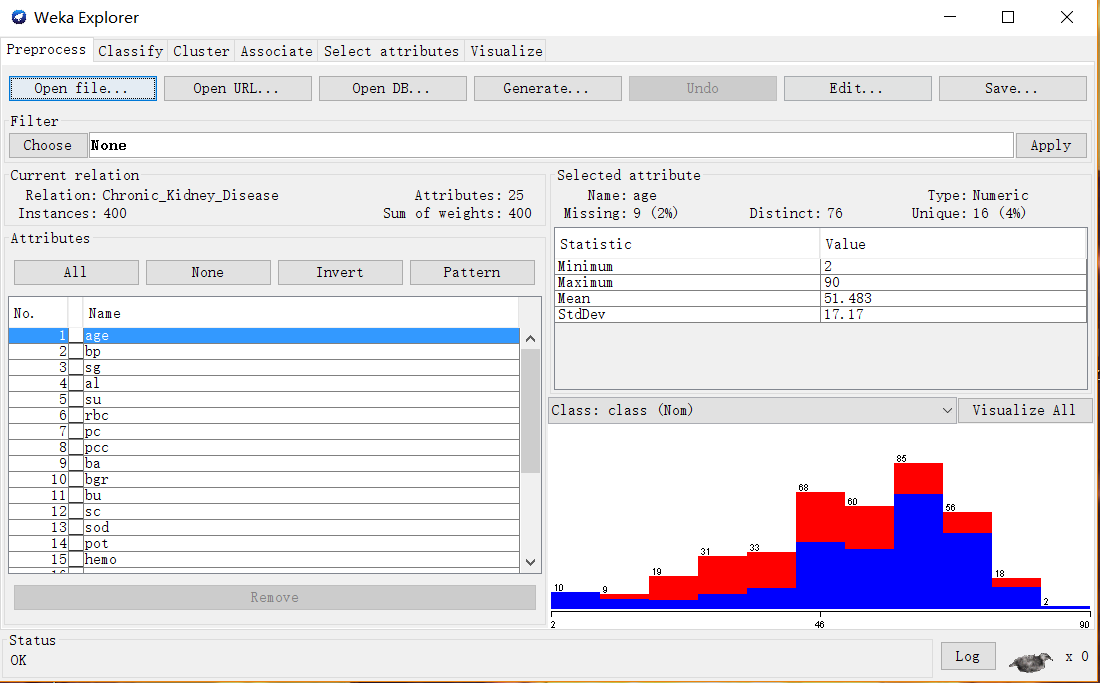The width and height of the screenshot is (1100, 683).
Task: Select the Preprocess tab
Action: coord(46,50)
